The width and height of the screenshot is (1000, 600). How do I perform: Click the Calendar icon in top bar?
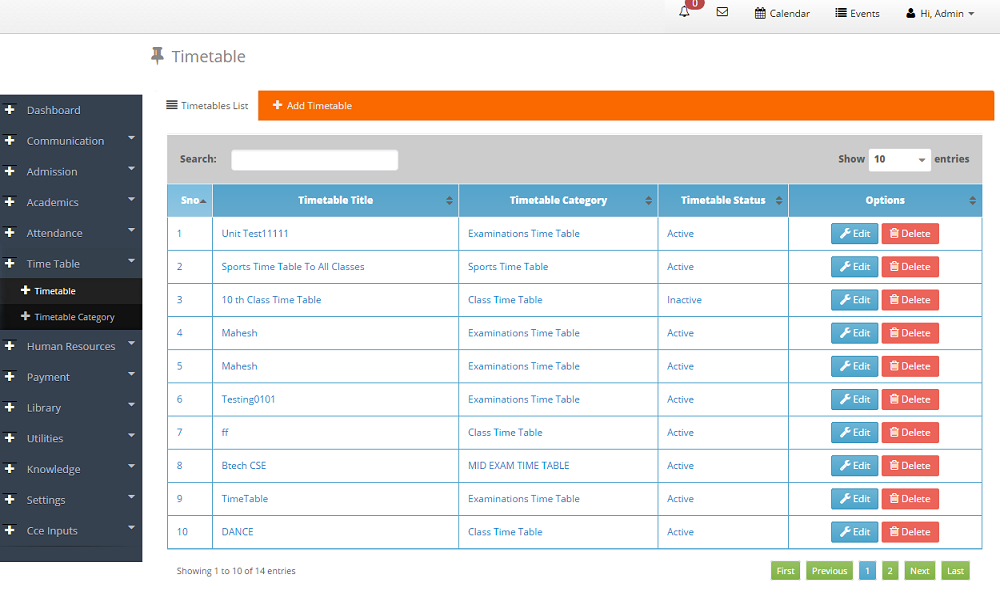(760, 13)
